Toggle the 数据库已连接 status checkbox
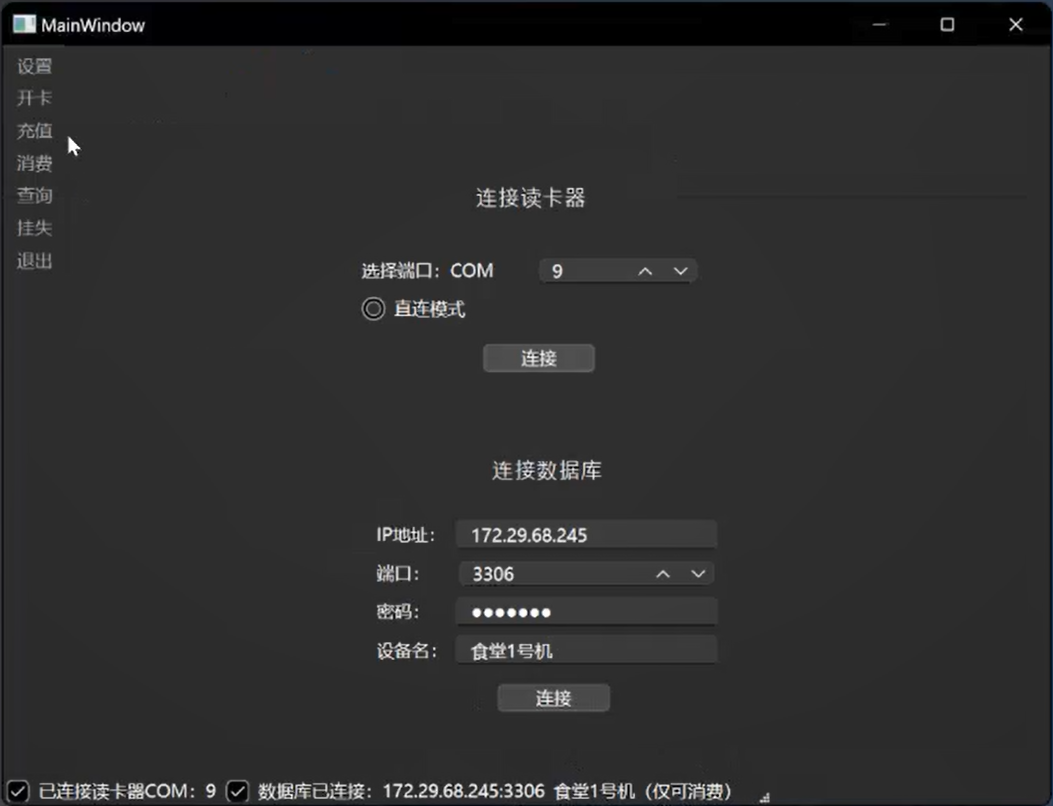Screen dimensions: 1053x806 tap(237, 790)
